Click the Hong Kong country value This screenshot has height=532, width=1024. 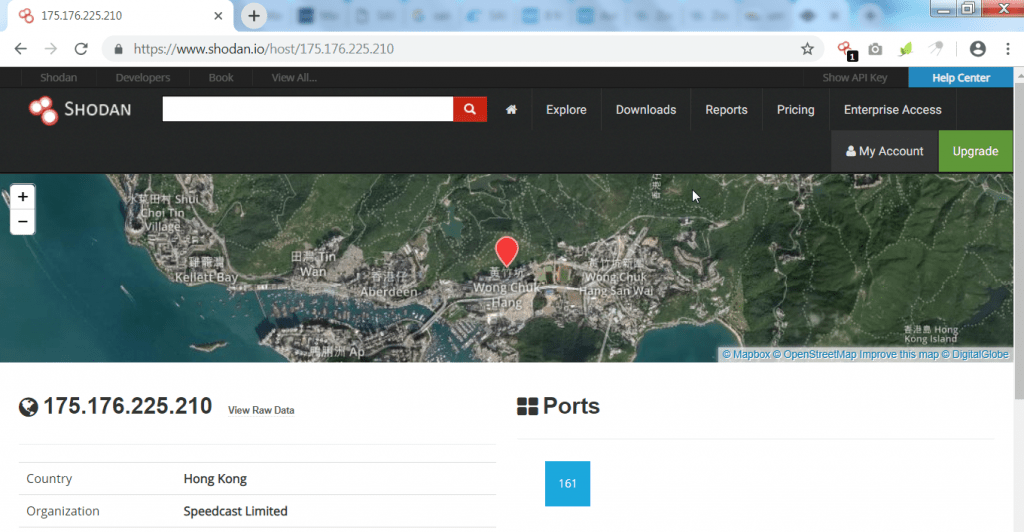(x=215, y=478)
